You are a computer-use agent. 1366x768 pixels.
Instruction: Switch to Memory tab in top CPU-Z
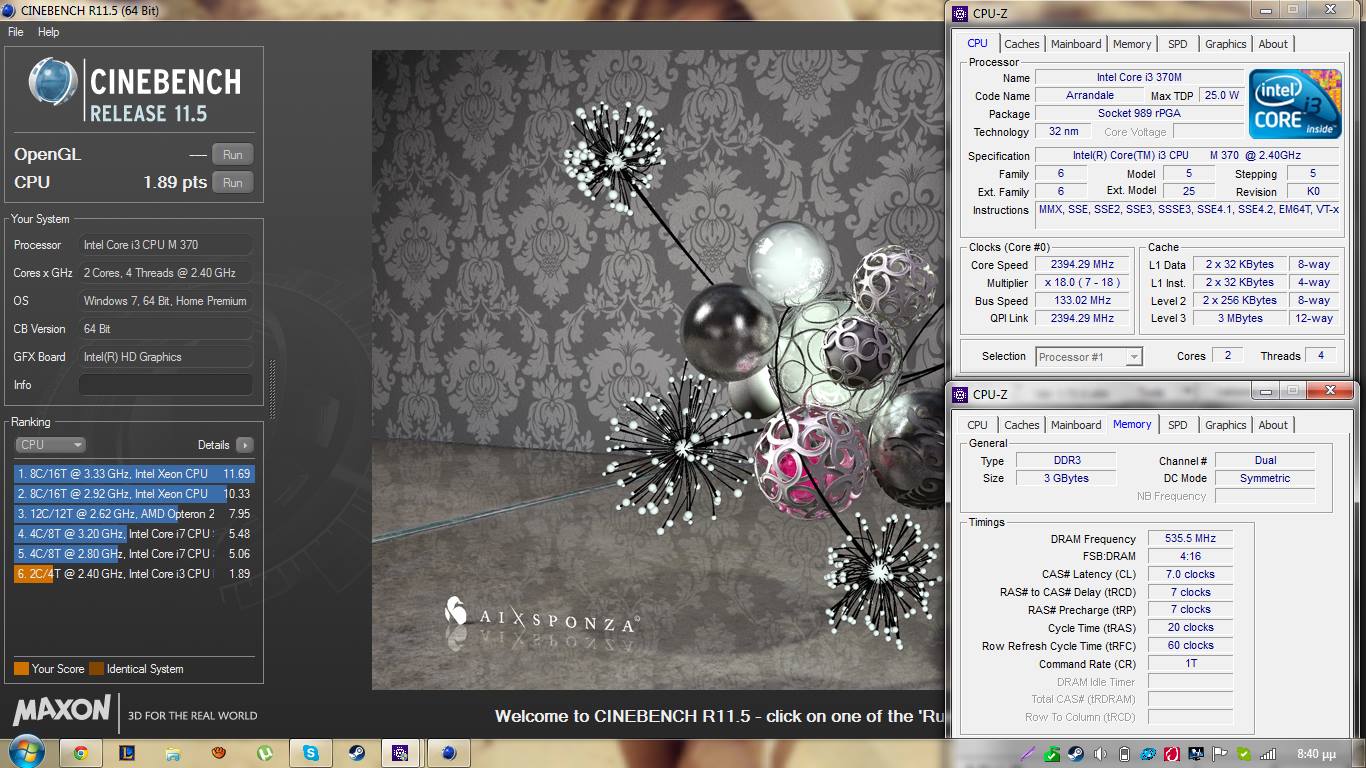(x=1132, y=44)
